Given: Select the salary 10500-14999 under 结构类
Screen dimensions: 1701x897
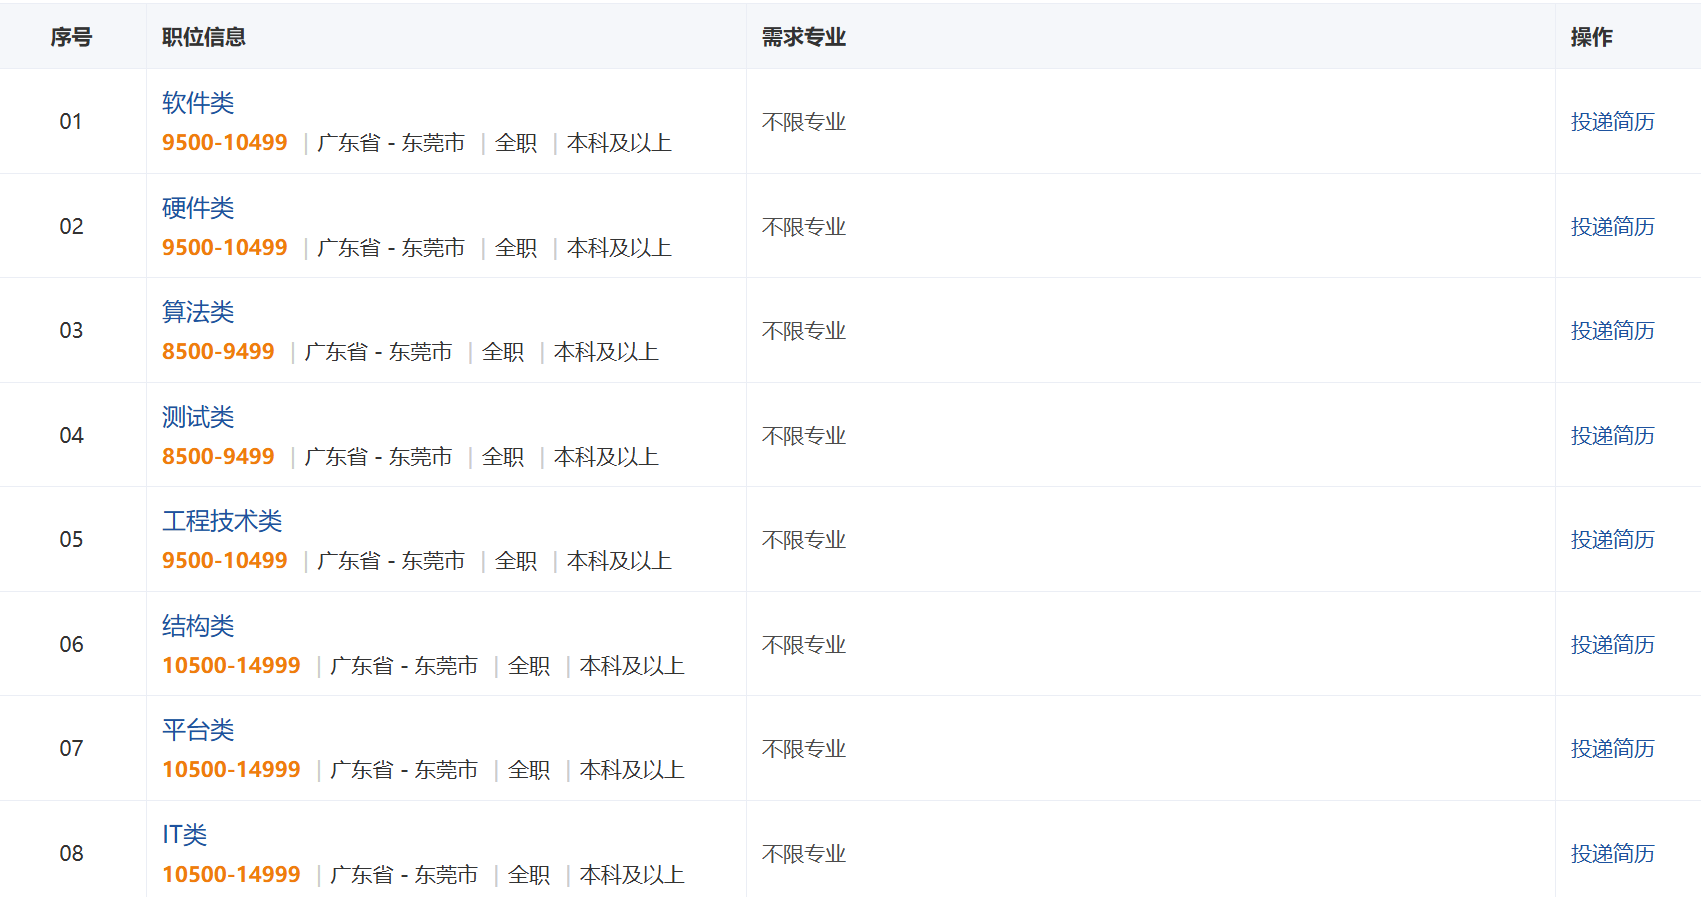Looking at the screenshot, I should [231, 666].
